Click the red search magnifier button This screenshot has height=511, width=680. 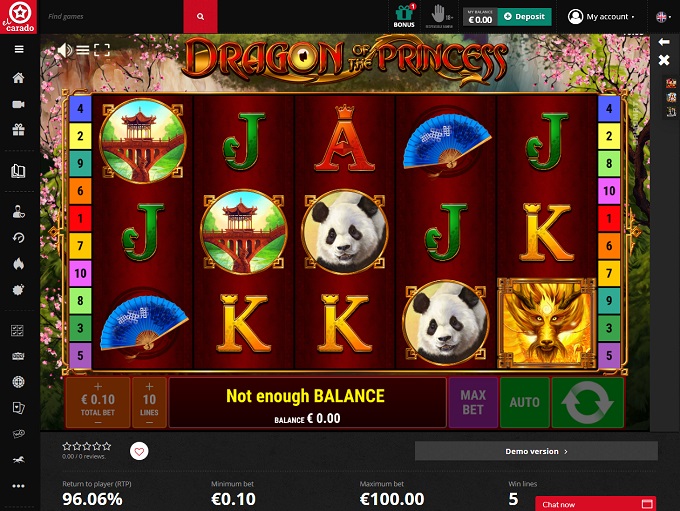(200, 16)
